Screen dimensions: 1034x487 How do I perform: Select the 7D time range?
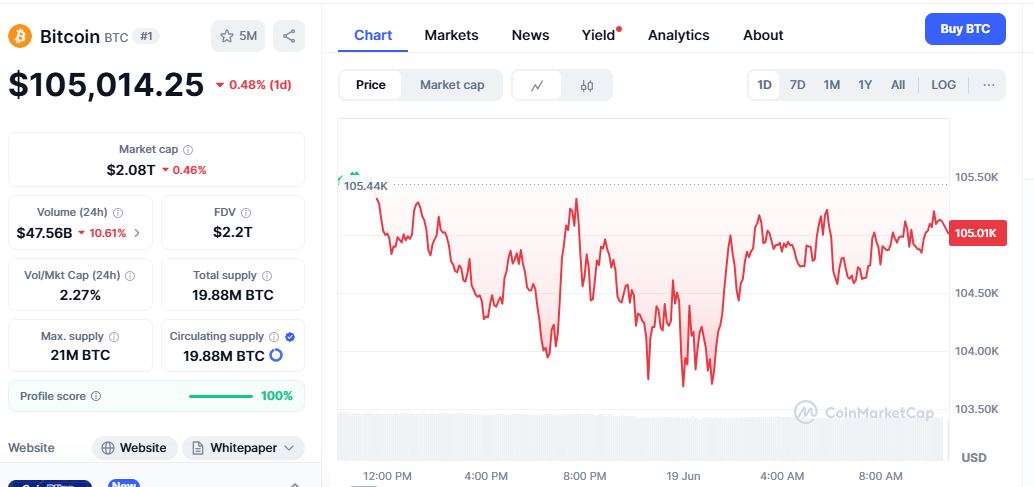[x=797, y=85]
